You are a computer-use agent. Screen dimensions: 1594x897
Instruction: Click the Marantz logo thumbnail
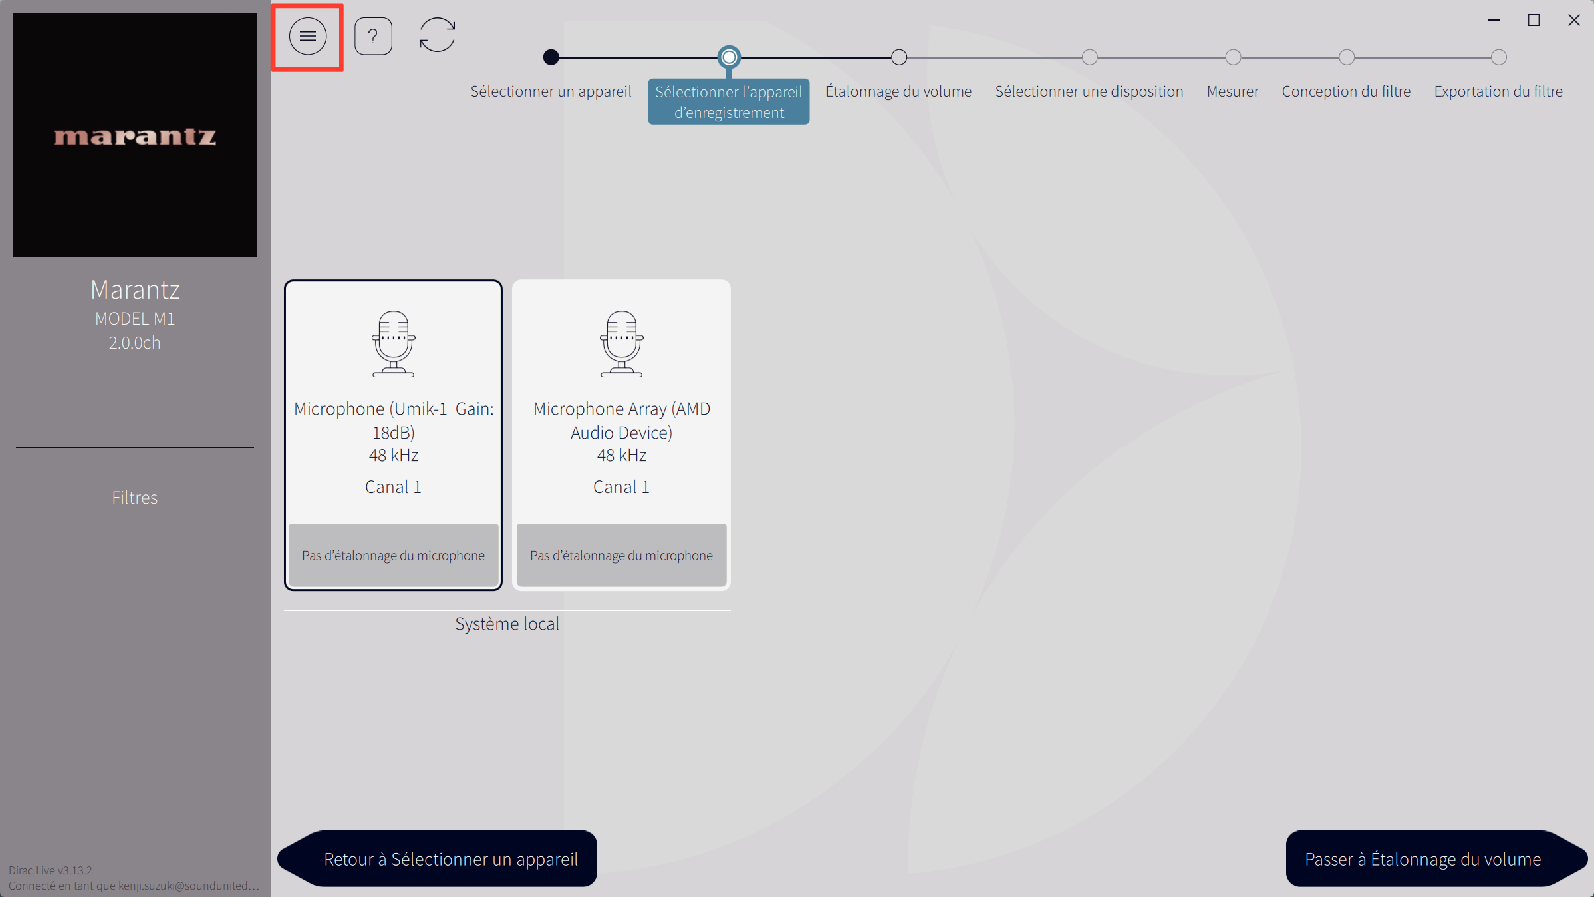pos(135,135)
